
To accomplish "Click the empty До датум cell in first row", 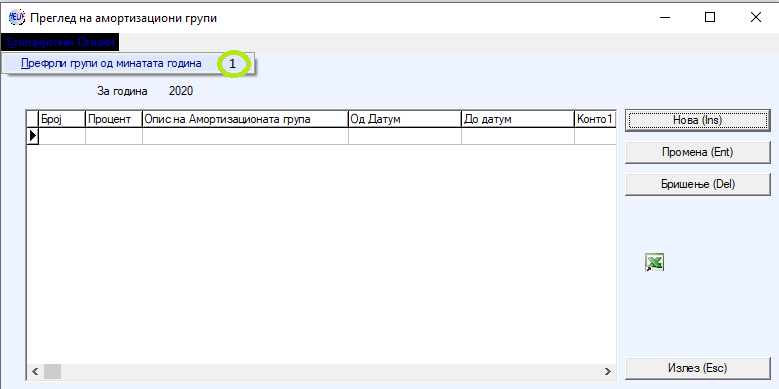I will [518, 136].
